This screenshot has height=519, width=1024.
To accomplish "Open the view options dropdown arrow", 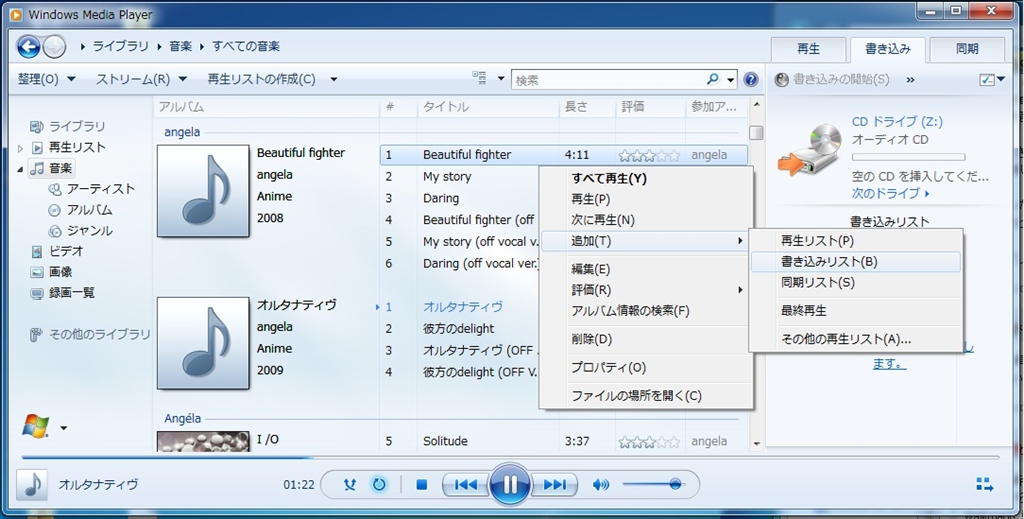I will (501, 79).
